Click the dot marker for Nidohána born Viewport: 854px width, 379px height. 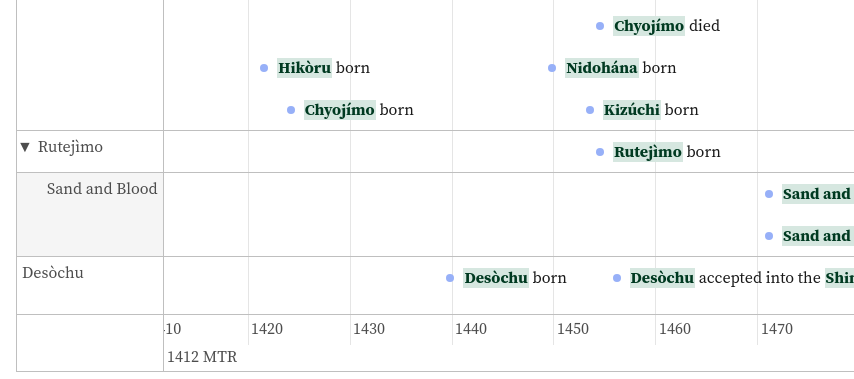coord(552,68)
